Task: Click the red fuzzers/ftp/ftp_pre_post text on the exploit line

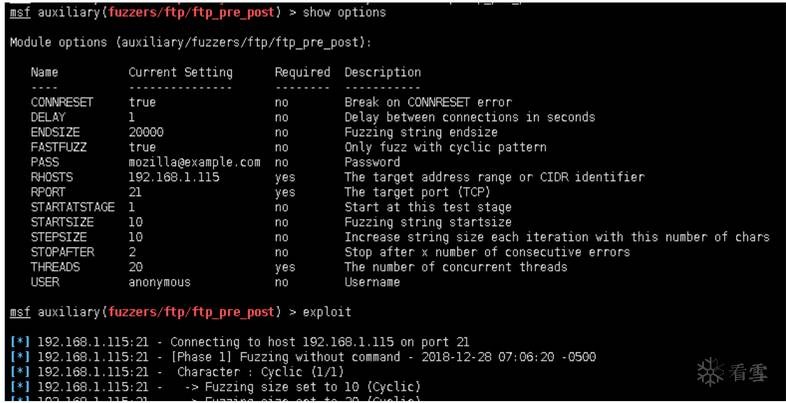Action: tap(191, 312)
